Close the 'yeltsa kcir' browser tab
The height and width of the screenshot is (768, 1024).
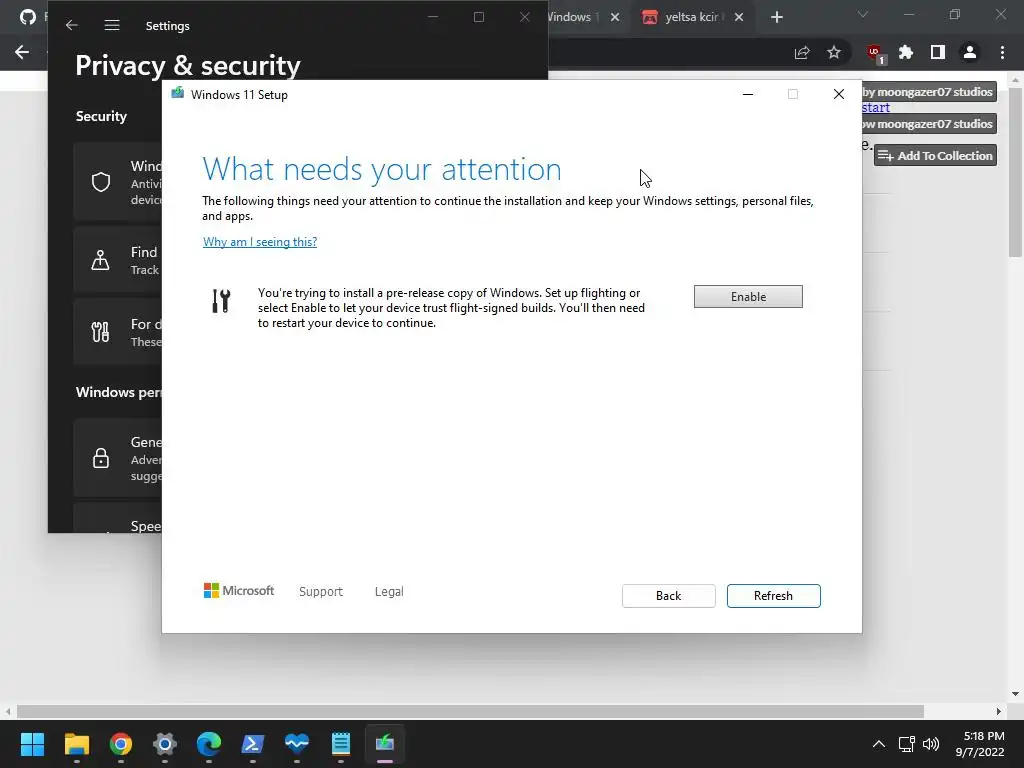(739, 18)
